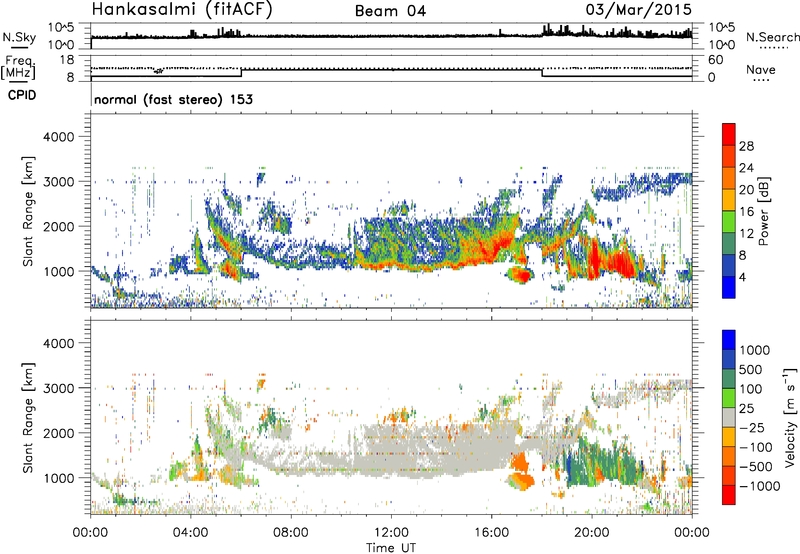Click the 20:00 time tick label
This screenshot has width=800, height=554.
tap(592, 533)
